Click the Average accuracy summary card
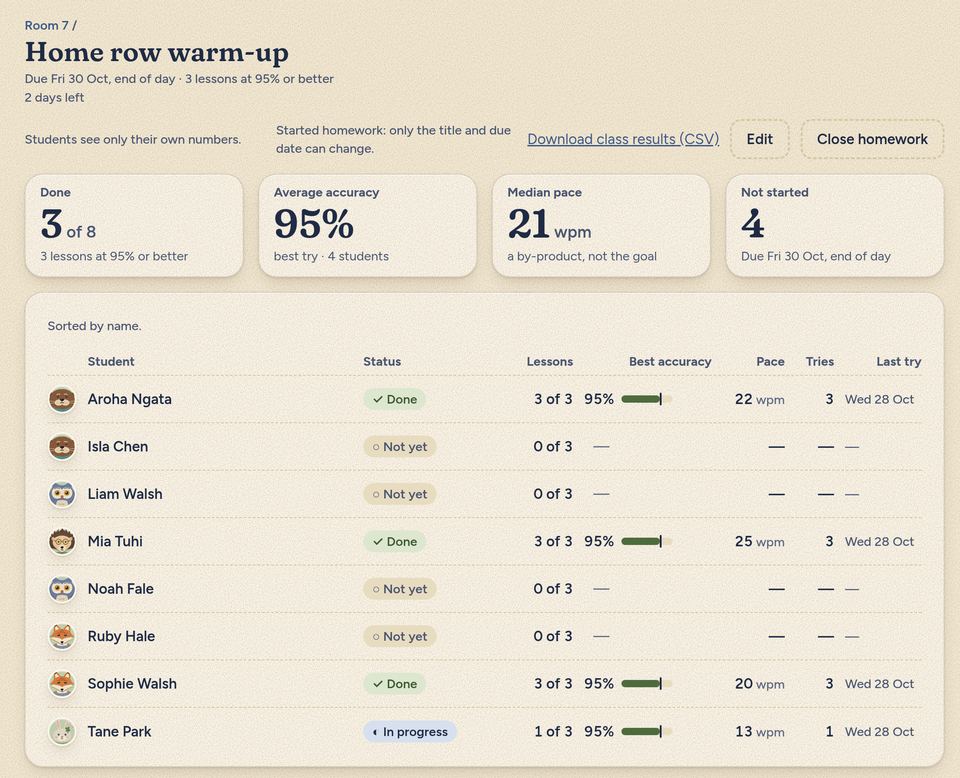 (367, 225)
